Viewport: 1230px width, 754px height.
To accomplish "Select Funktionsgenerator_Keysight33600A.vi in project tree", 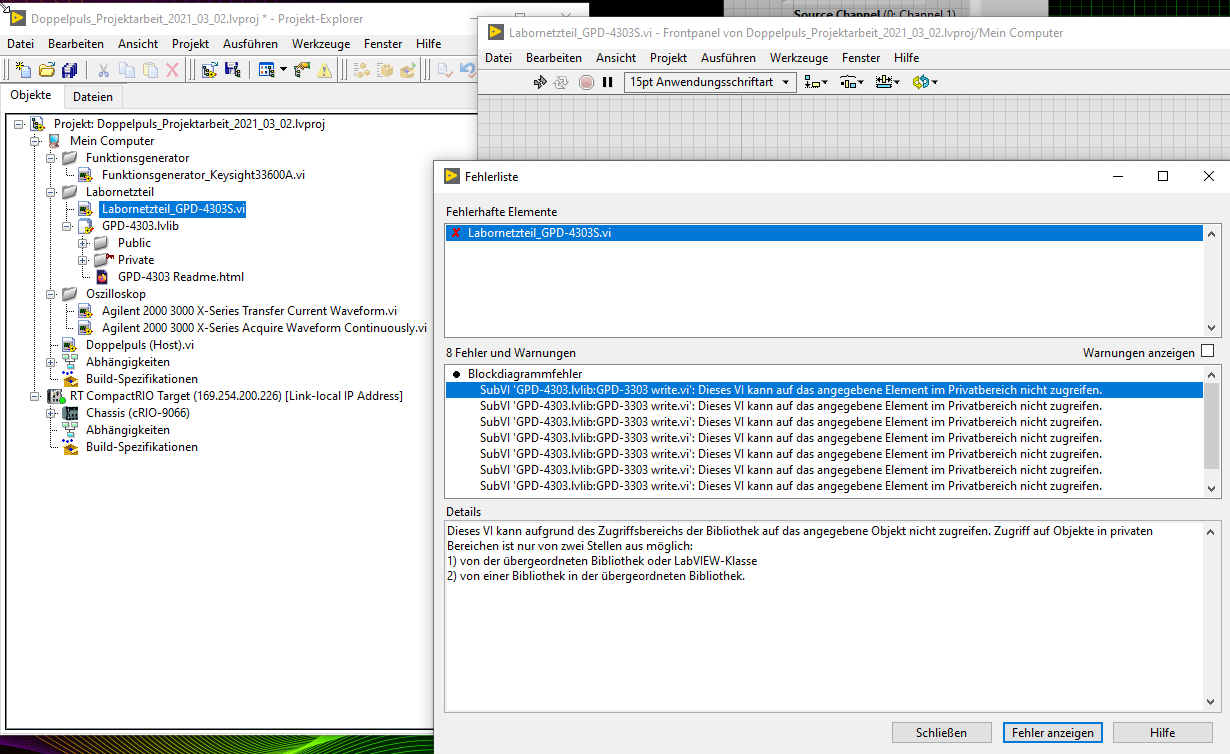I will tap(203, 175).
